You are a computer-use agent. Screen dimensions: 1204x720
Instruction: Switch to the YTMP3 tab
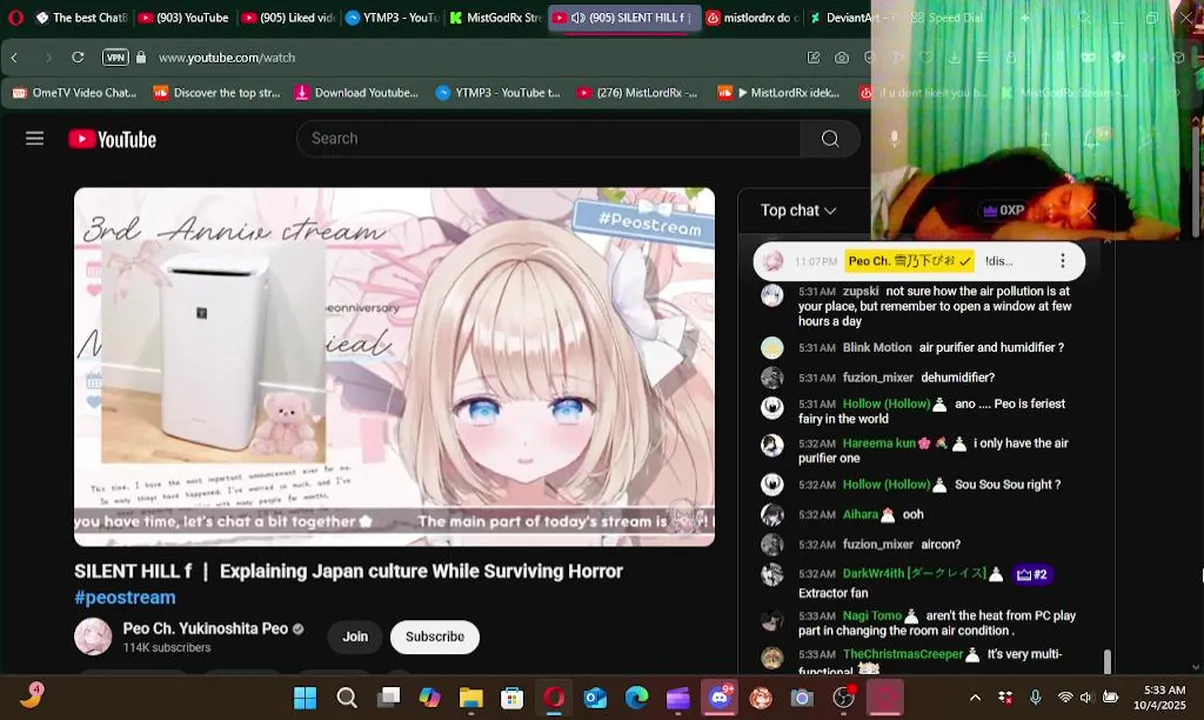391,18
